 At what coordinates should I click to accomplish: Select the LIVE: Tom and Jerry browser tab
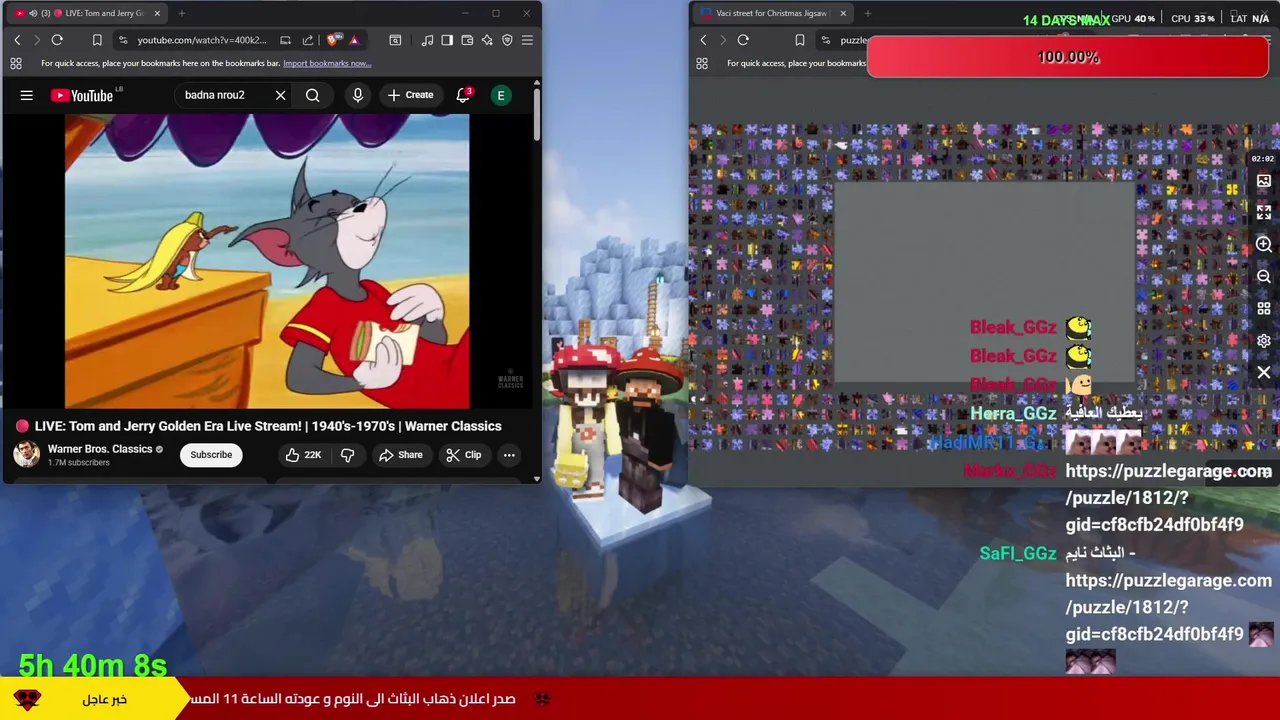coord(85,13)
